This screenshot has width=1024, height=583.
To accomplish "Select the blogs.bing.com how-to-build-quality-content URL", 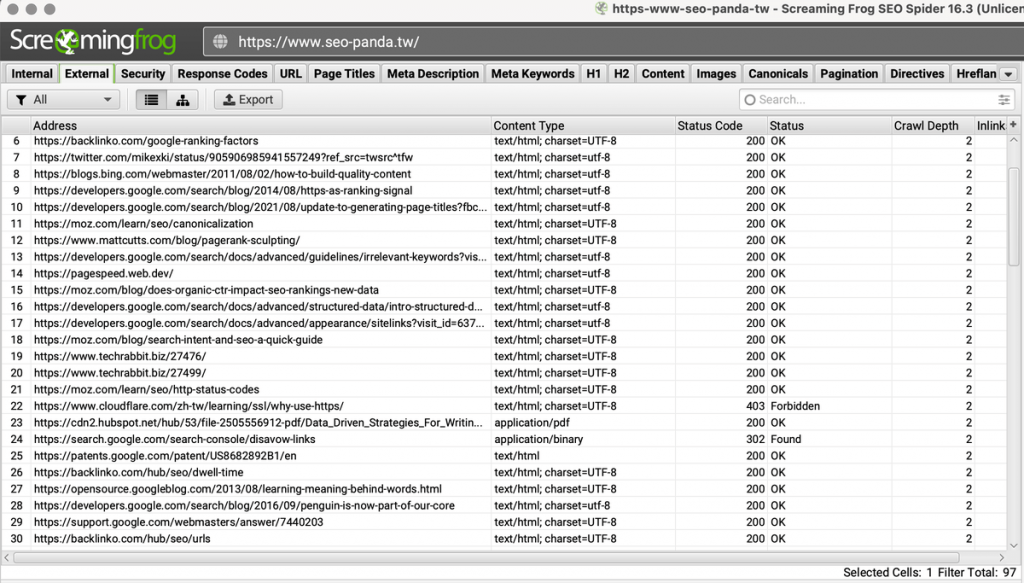I will [x=223, y=174].
